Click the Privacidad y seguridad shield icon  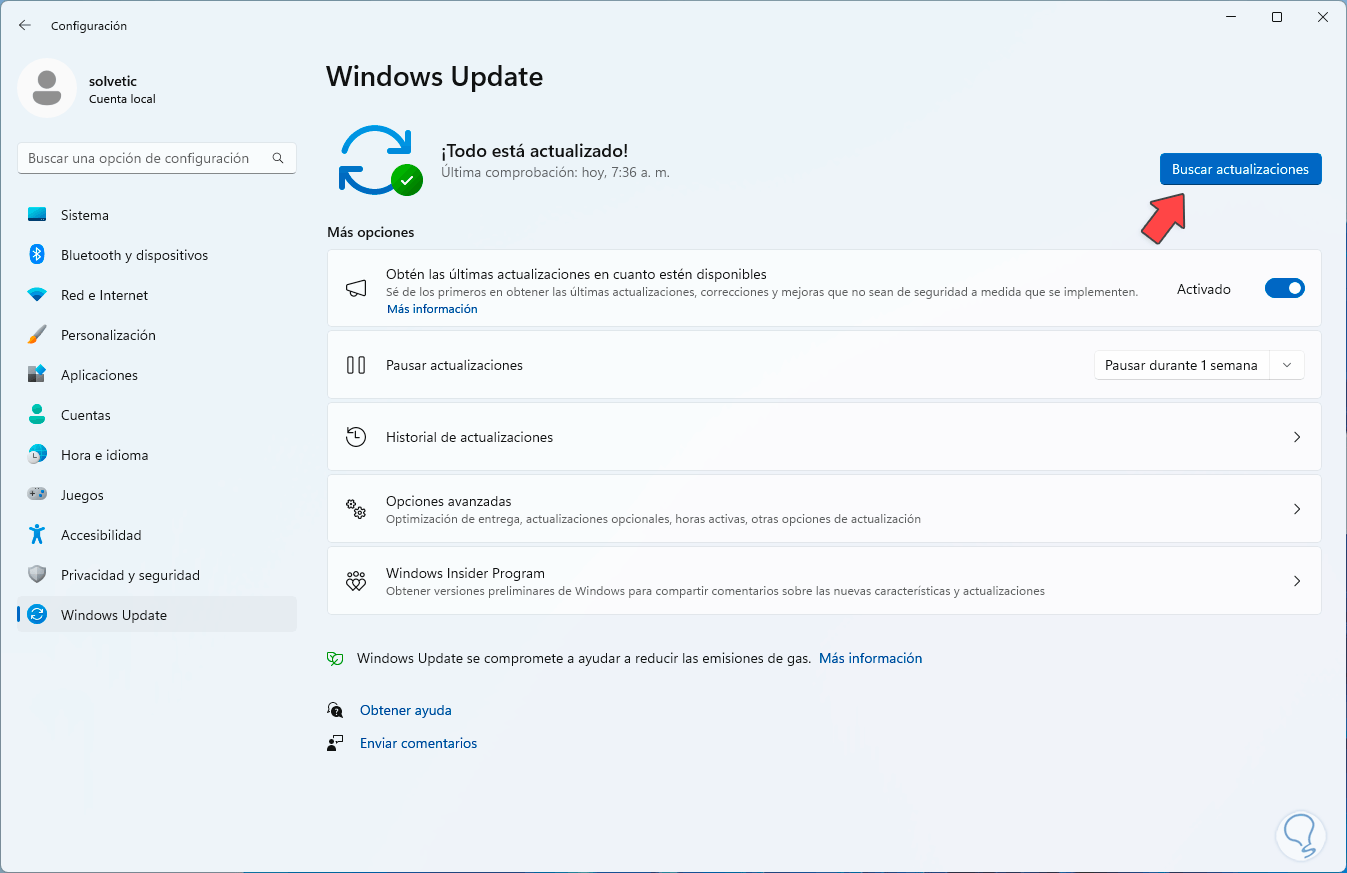(37, 575)
